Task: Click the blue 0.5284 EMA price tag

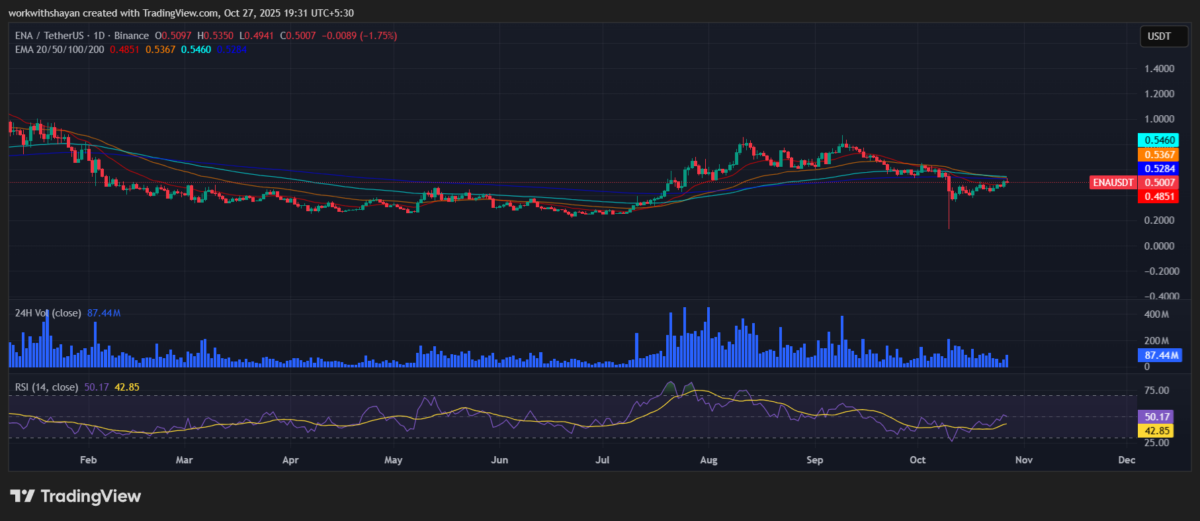Action: (x=1159, y=170)
